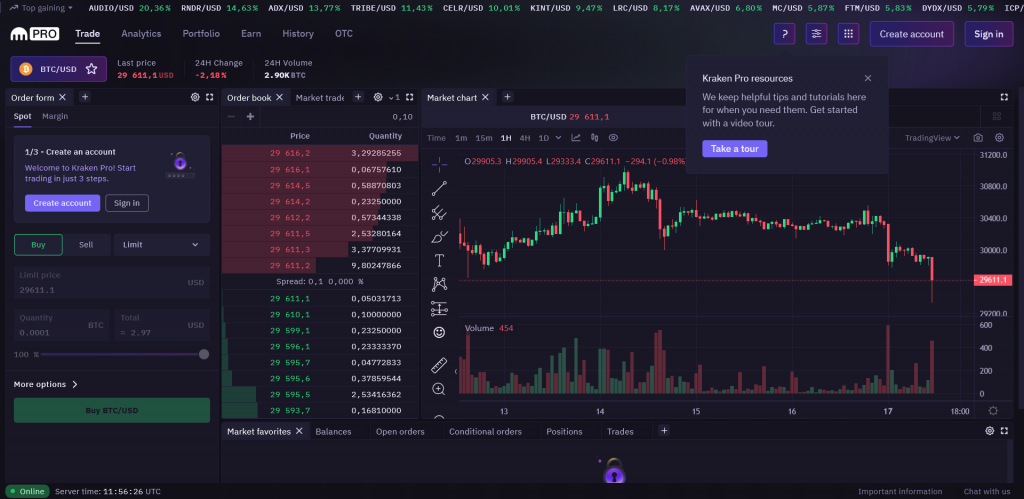Close the Kraken Pro resources popup
Viewport: 1024px width, 499px height.
(x=868, y=78)
